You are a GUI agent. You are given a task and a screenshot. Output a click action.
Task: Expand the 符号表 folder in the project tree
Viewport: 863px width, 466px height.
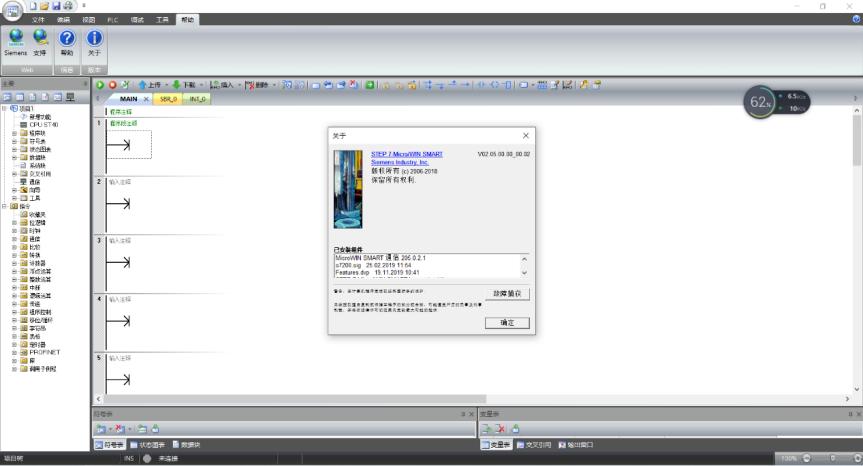tap(14, 141)
